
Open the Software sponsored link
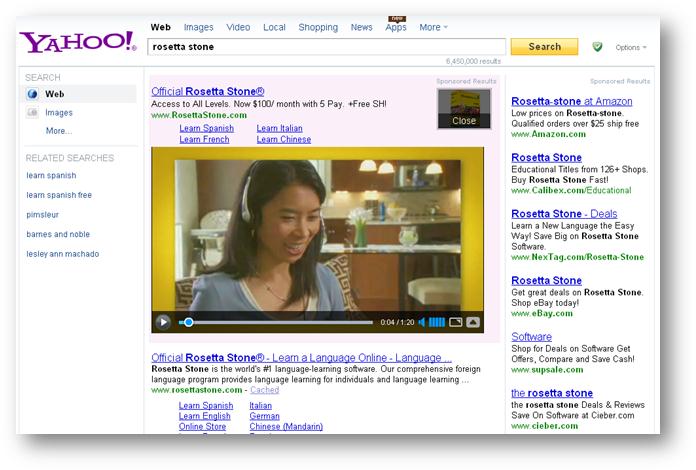point(531,336)
